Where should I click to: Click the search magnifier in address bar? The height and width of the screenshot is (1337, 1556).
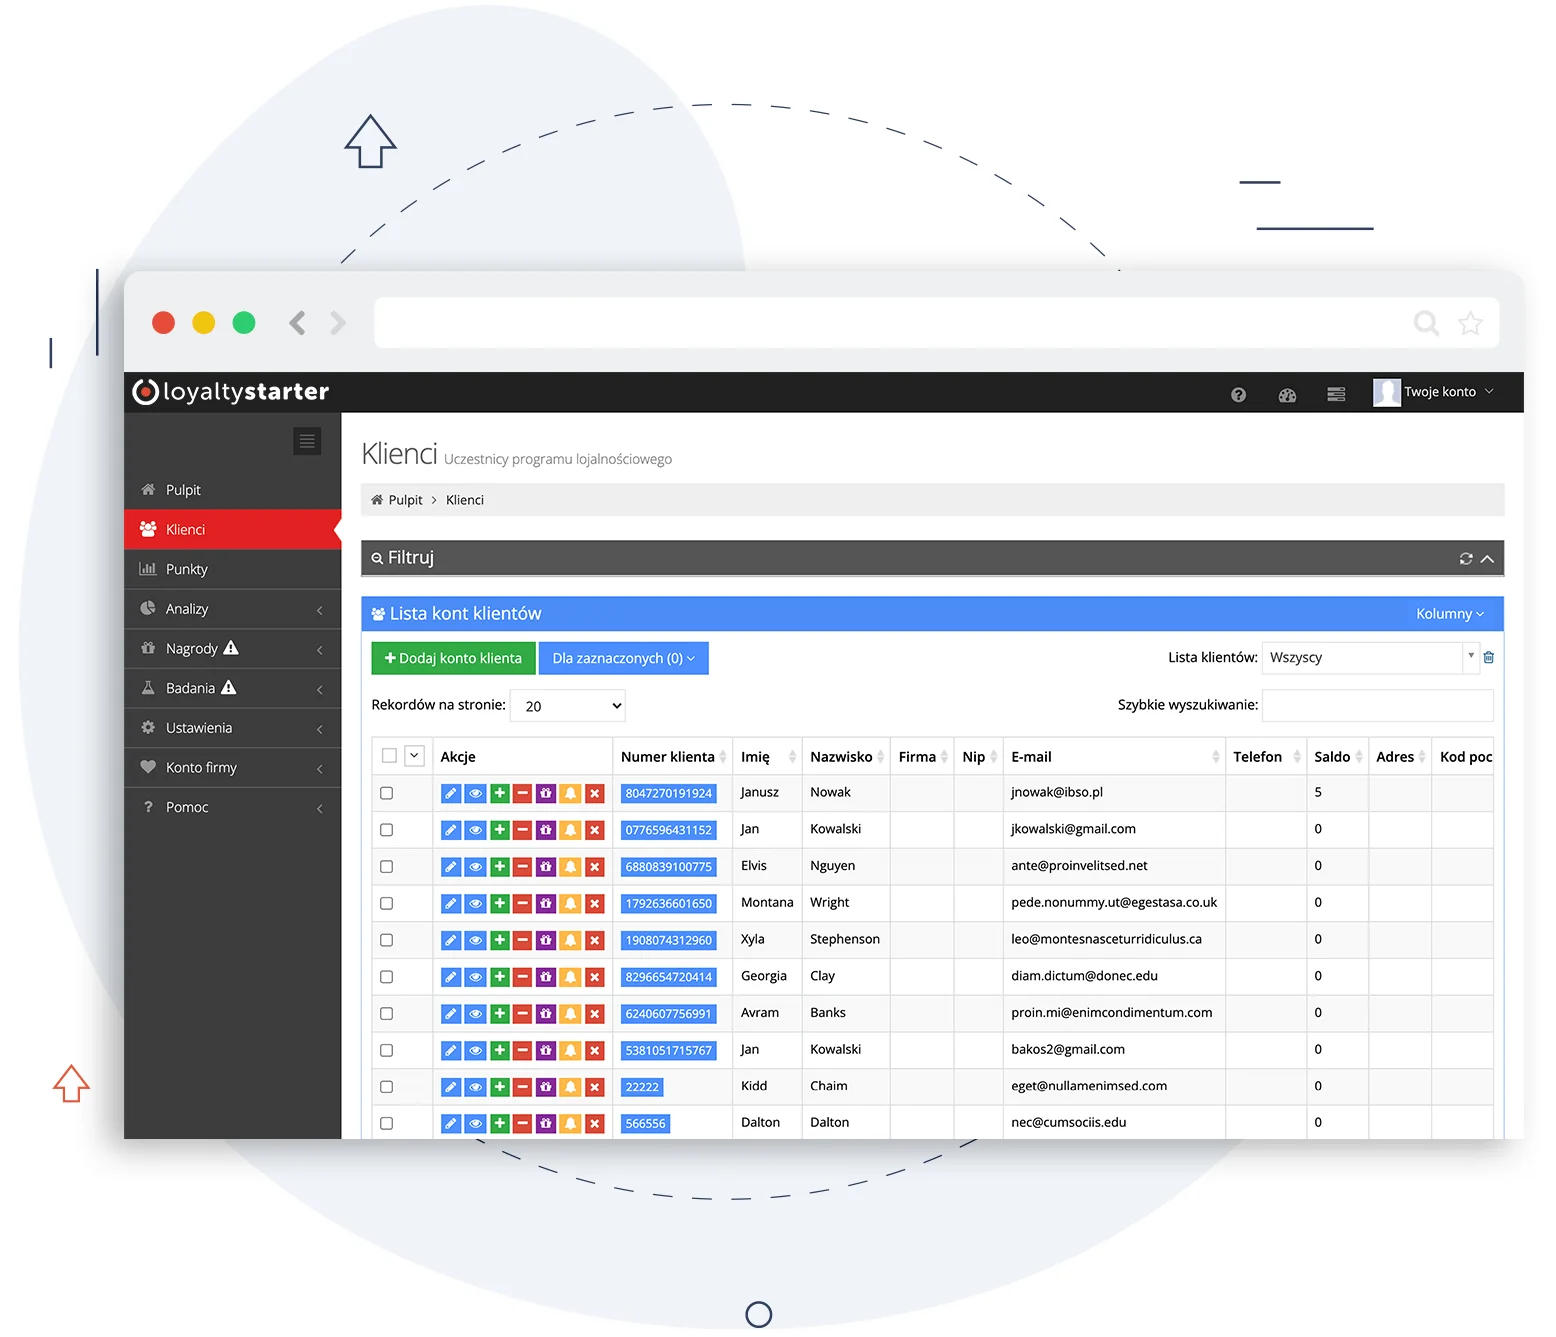point(1426,323)
